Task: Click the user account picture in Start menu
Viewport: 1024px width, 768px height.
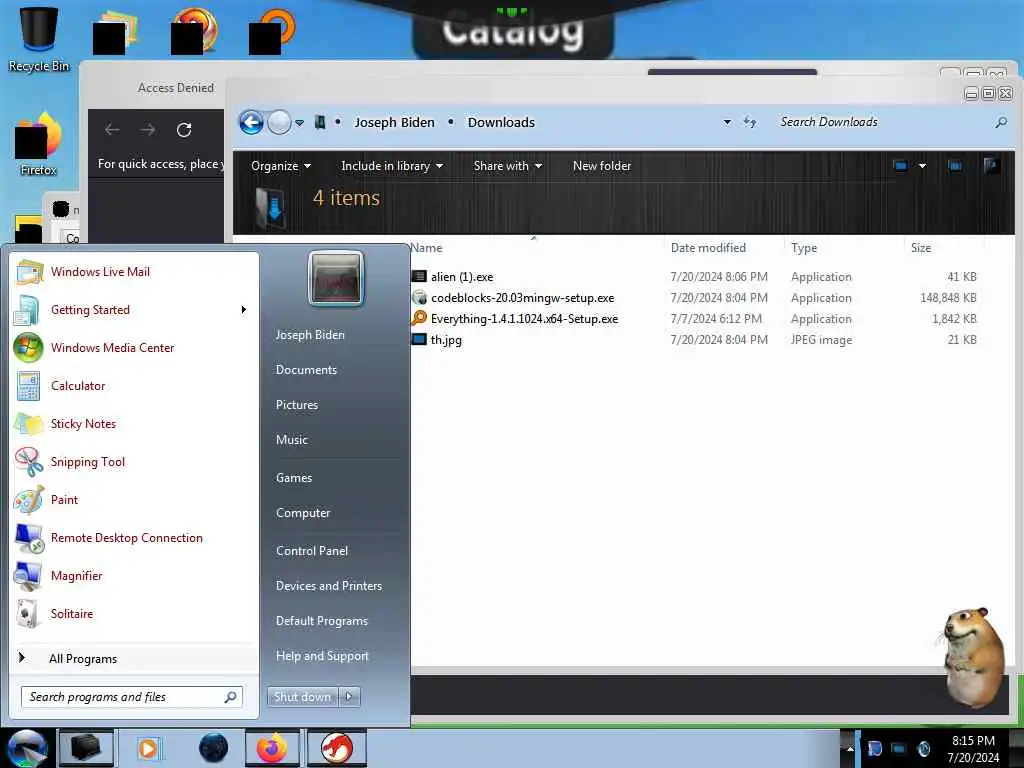Action: point(336,279)
